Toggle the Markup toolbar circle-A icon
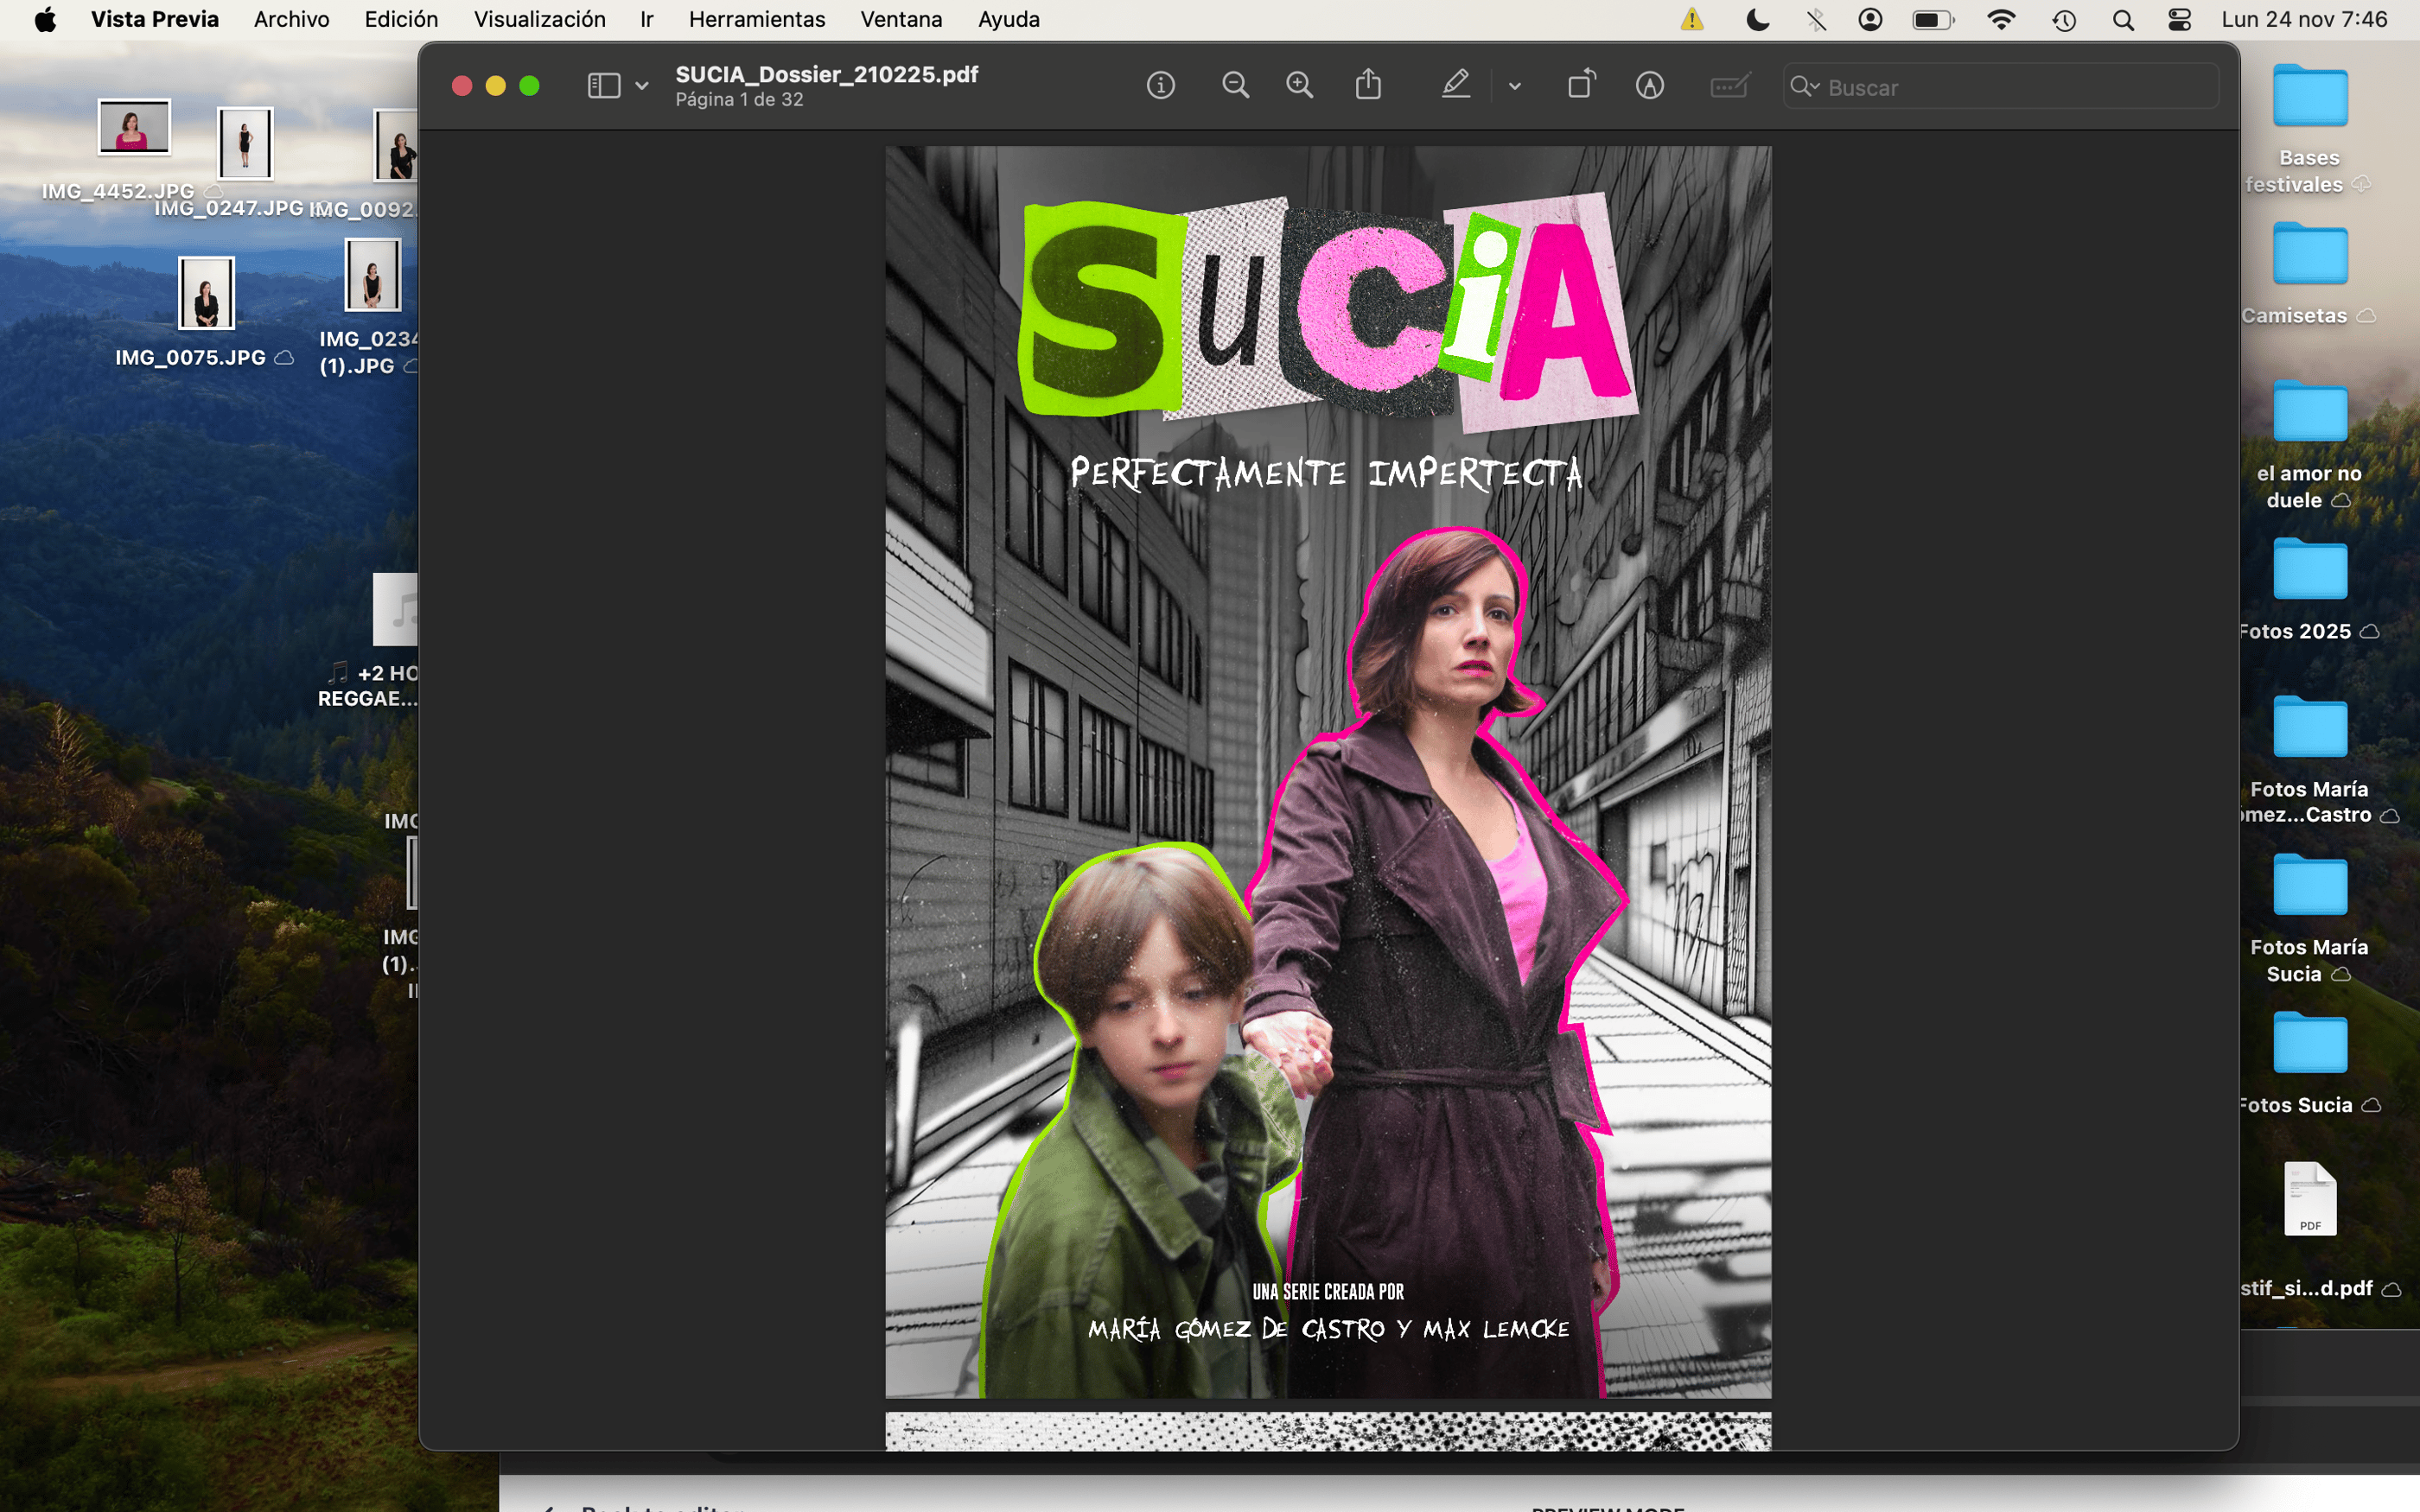 pos(1649,86)
